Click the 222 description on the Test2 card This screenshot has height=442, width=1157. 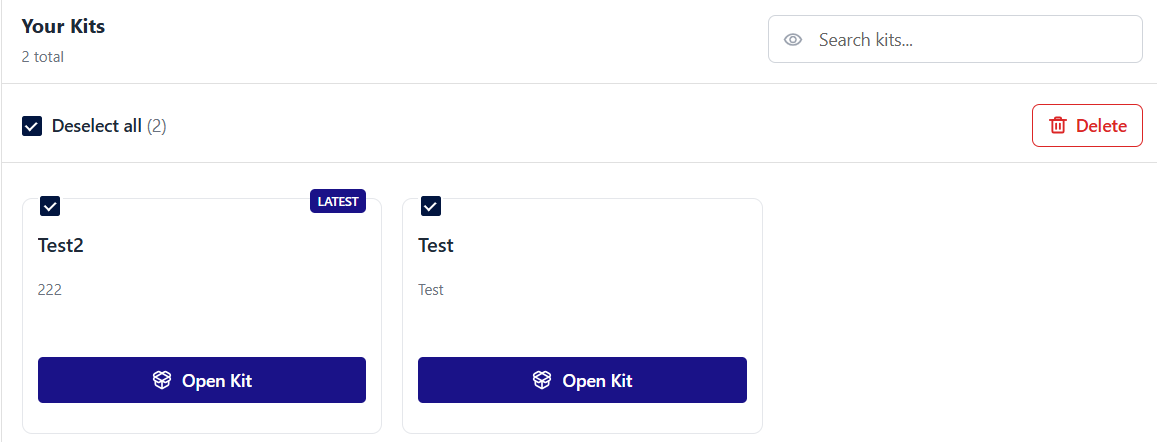click(50, 290)
